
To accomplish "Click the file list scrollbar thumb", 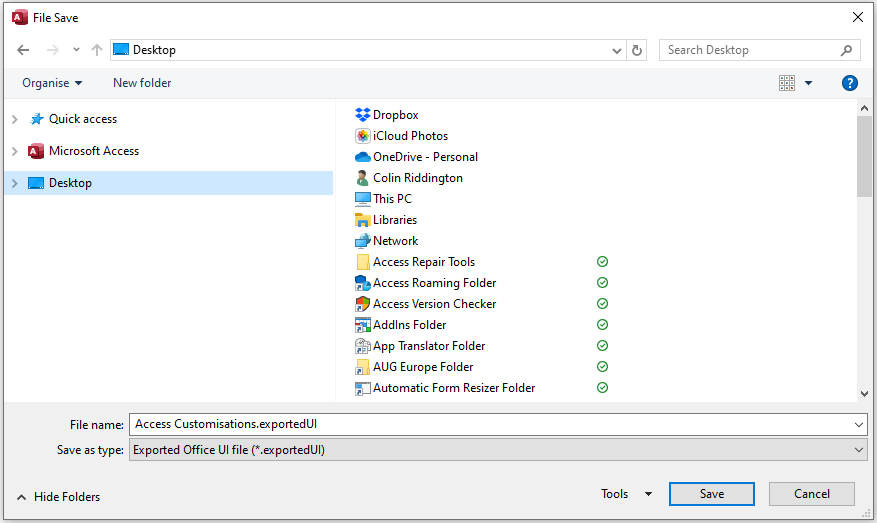I will 864,157.
